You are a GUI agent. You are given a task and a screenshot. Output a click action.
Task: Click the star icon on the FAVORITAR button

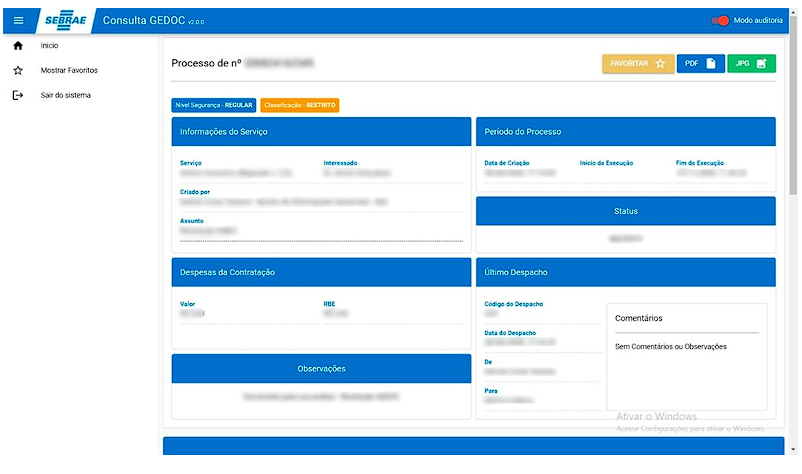click(x=660, y=63)
